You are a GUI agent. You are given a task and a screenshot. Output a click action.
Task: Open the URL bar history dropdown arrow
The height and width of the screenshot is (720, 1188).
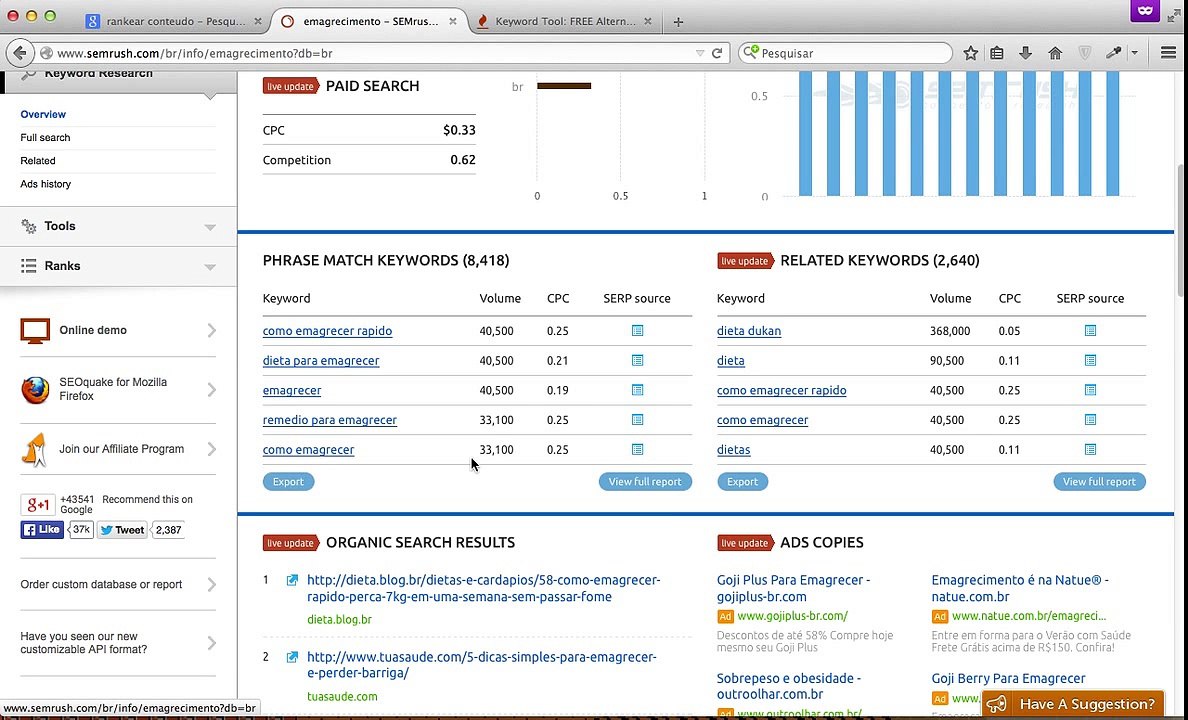coord(700,53)
